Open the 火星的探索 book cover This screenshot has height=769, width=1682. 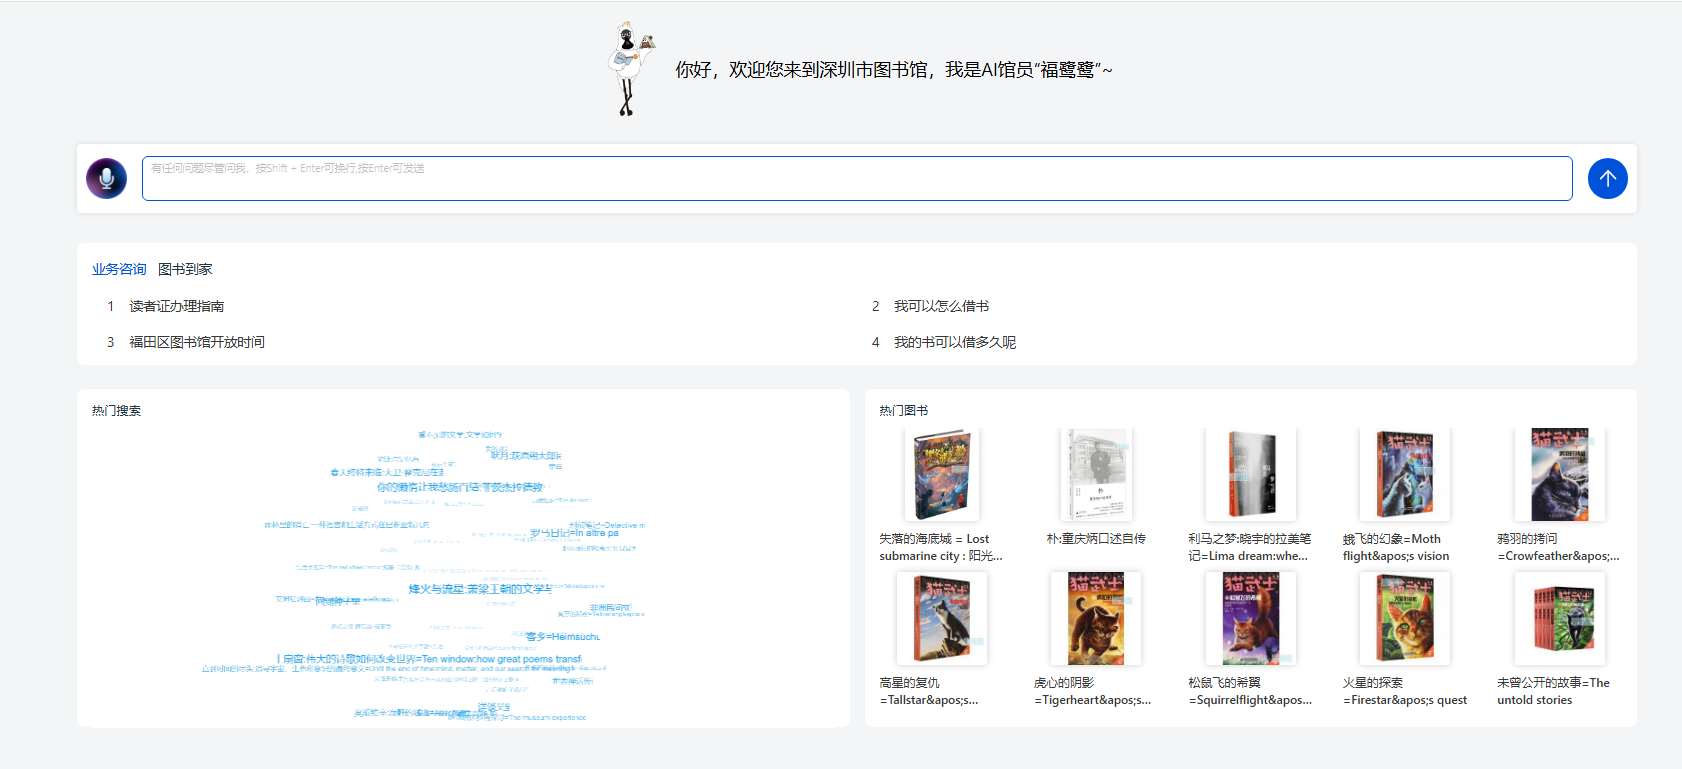click(x=1405, y=619)
